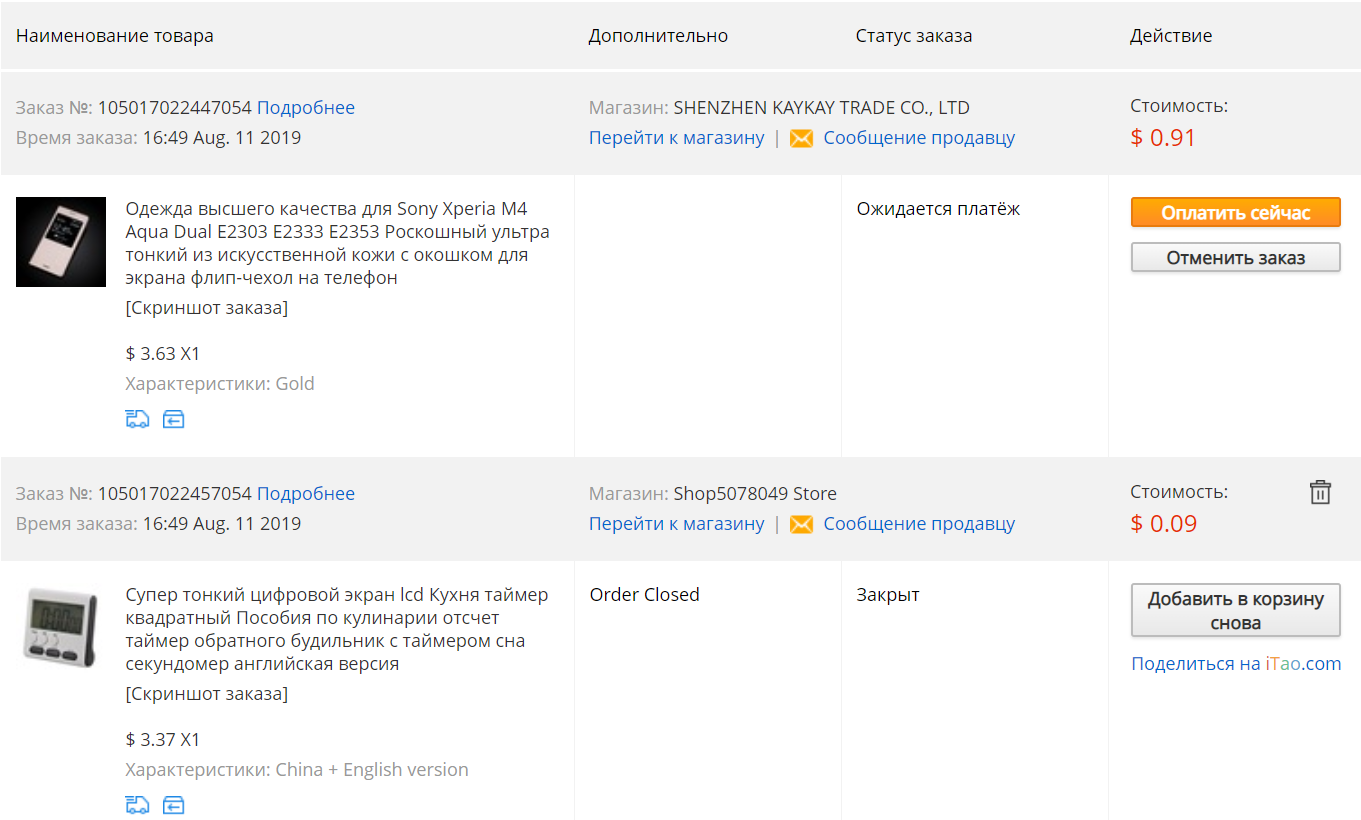Click the delivery truck icon under the kitchen timer

(x=137, y=805)
